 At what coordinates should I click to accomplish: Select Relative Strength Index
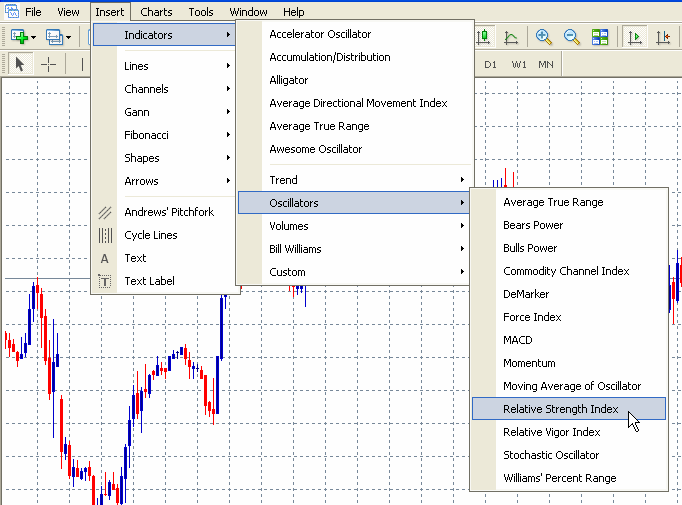(569, 409)
